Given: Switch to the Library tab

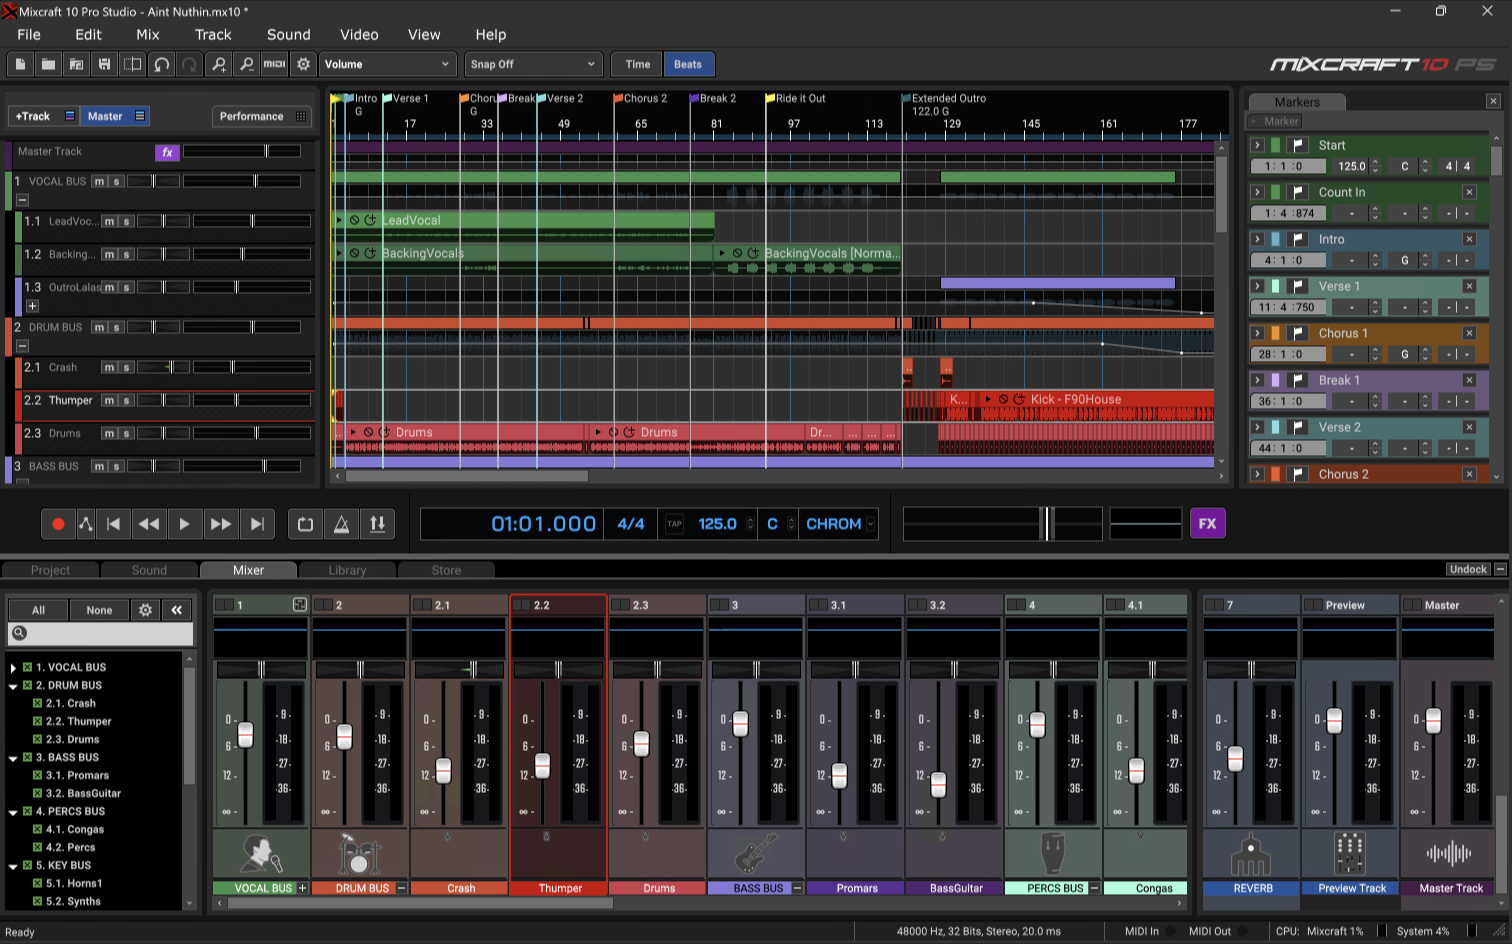Looking at the screenshot, I should pyautogui.click(x=346, y=570).
